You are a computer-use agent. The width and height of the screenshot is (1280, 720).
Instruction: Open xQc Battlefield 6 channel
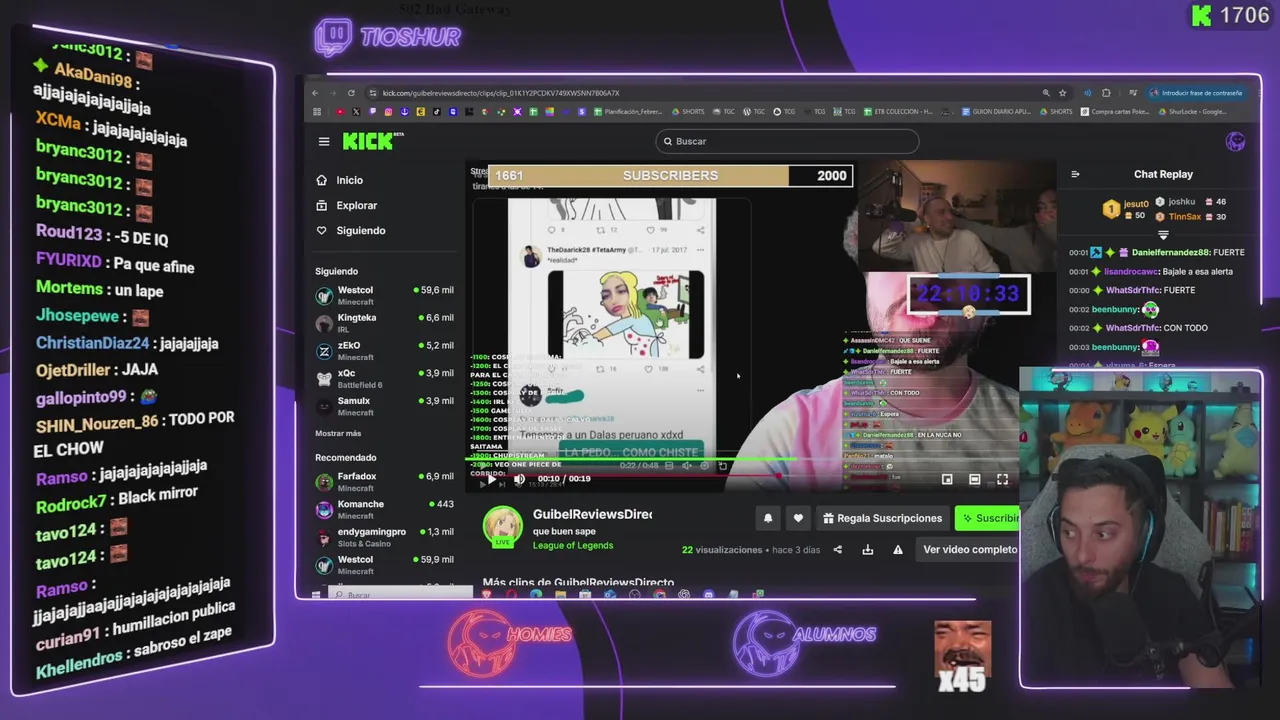point(385,378)
